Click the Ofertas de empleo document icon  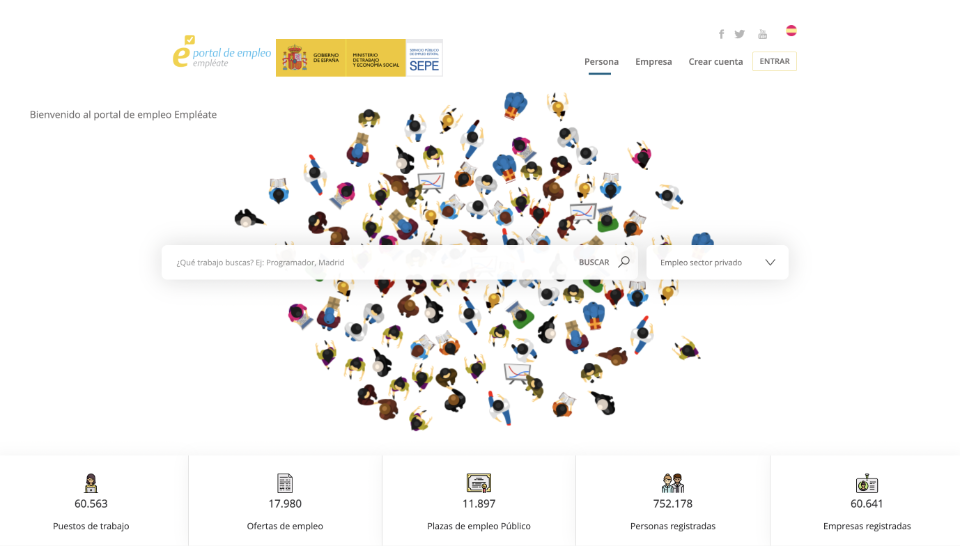(285, 483)
